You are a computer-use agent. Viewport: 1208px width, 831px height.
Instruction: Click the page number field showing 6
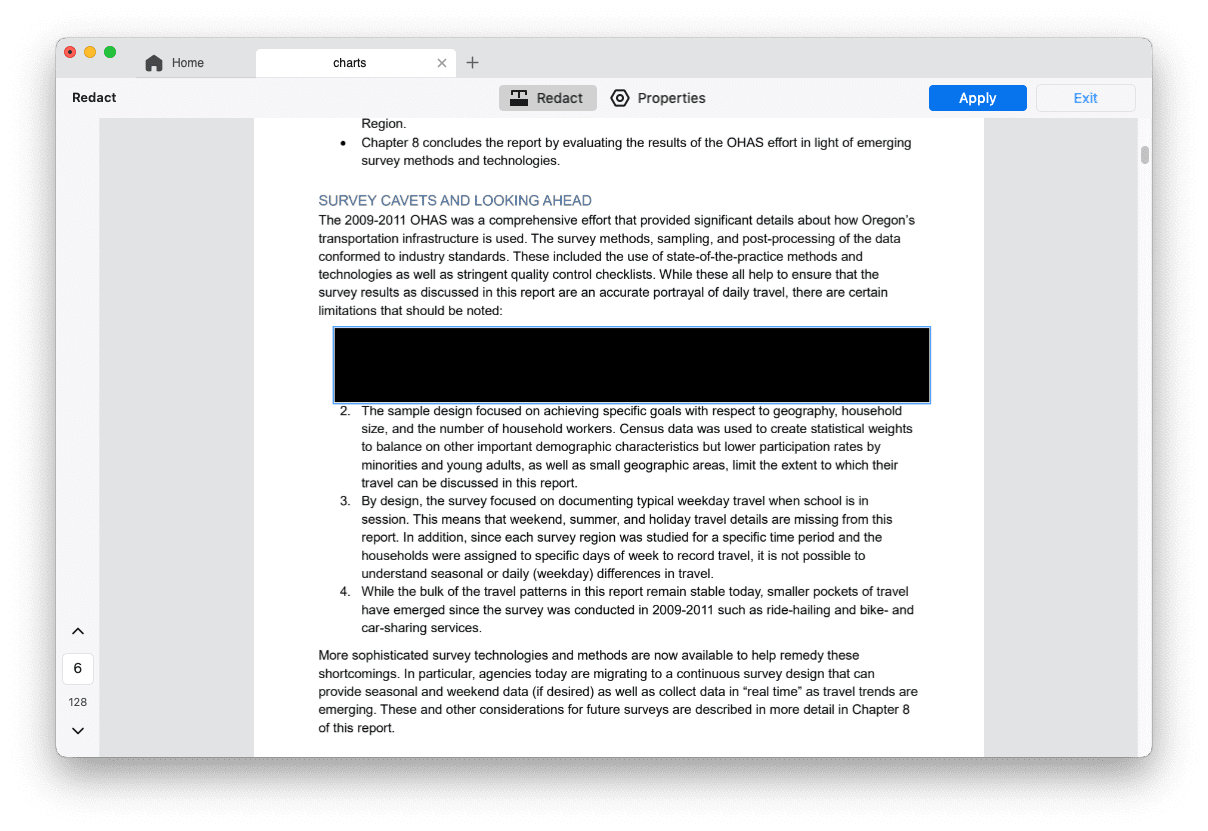[77, 668]
